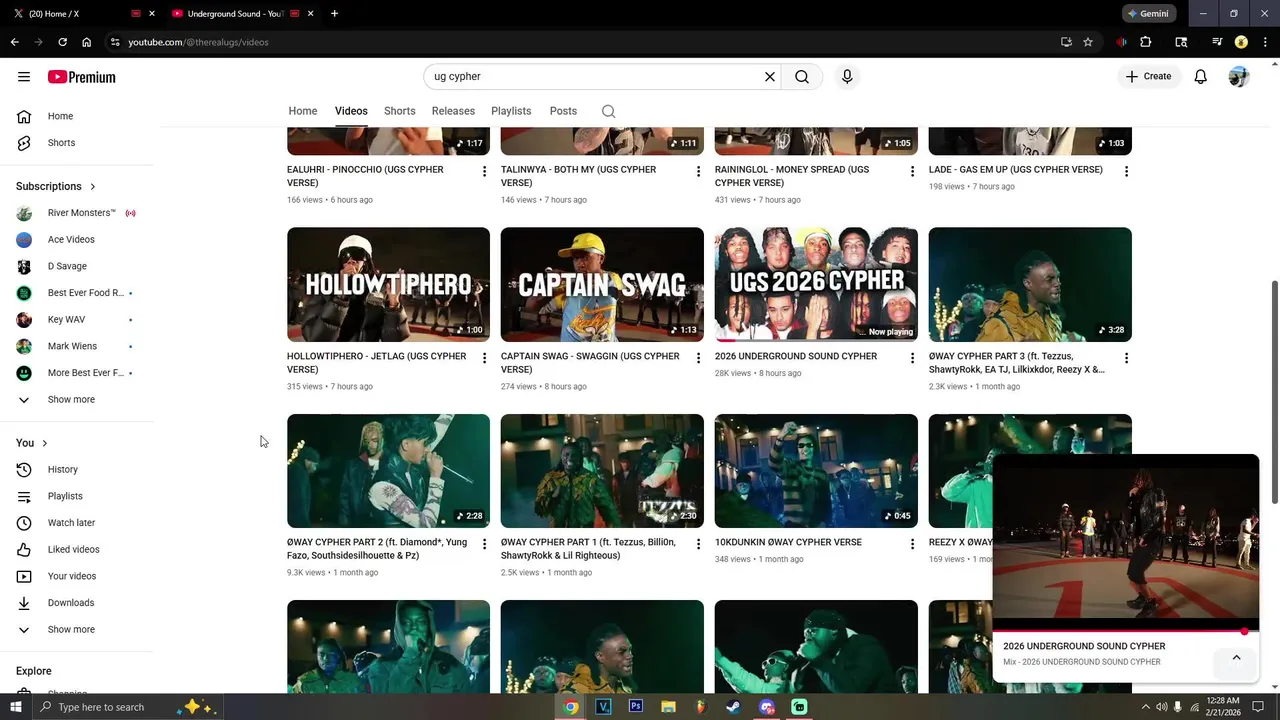Open options for ØWAY CYPHER PART 2 video

click(x=485, y=544)
